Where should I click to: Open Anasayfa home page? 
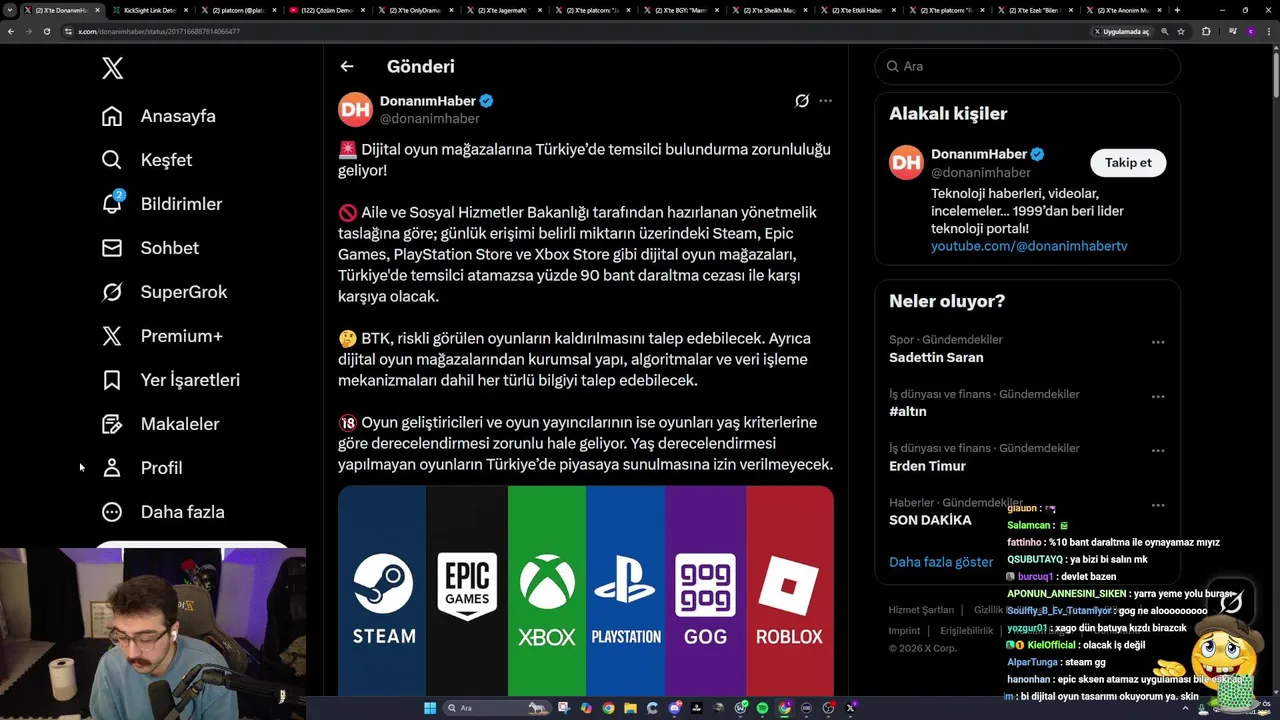click(159, 116)
